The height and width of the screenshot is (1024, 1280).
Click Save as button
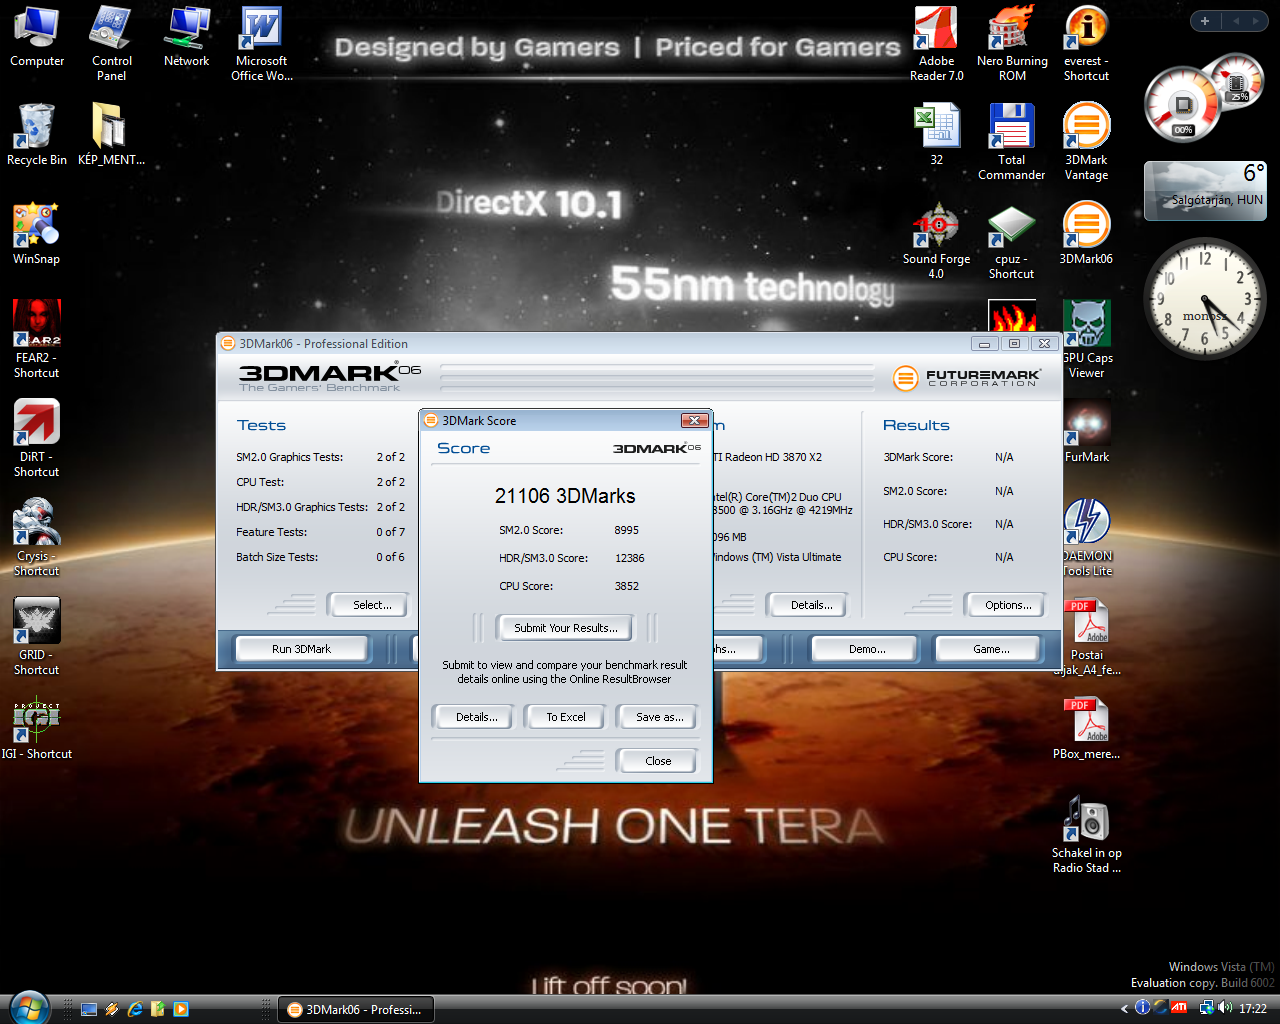(659, 717)
